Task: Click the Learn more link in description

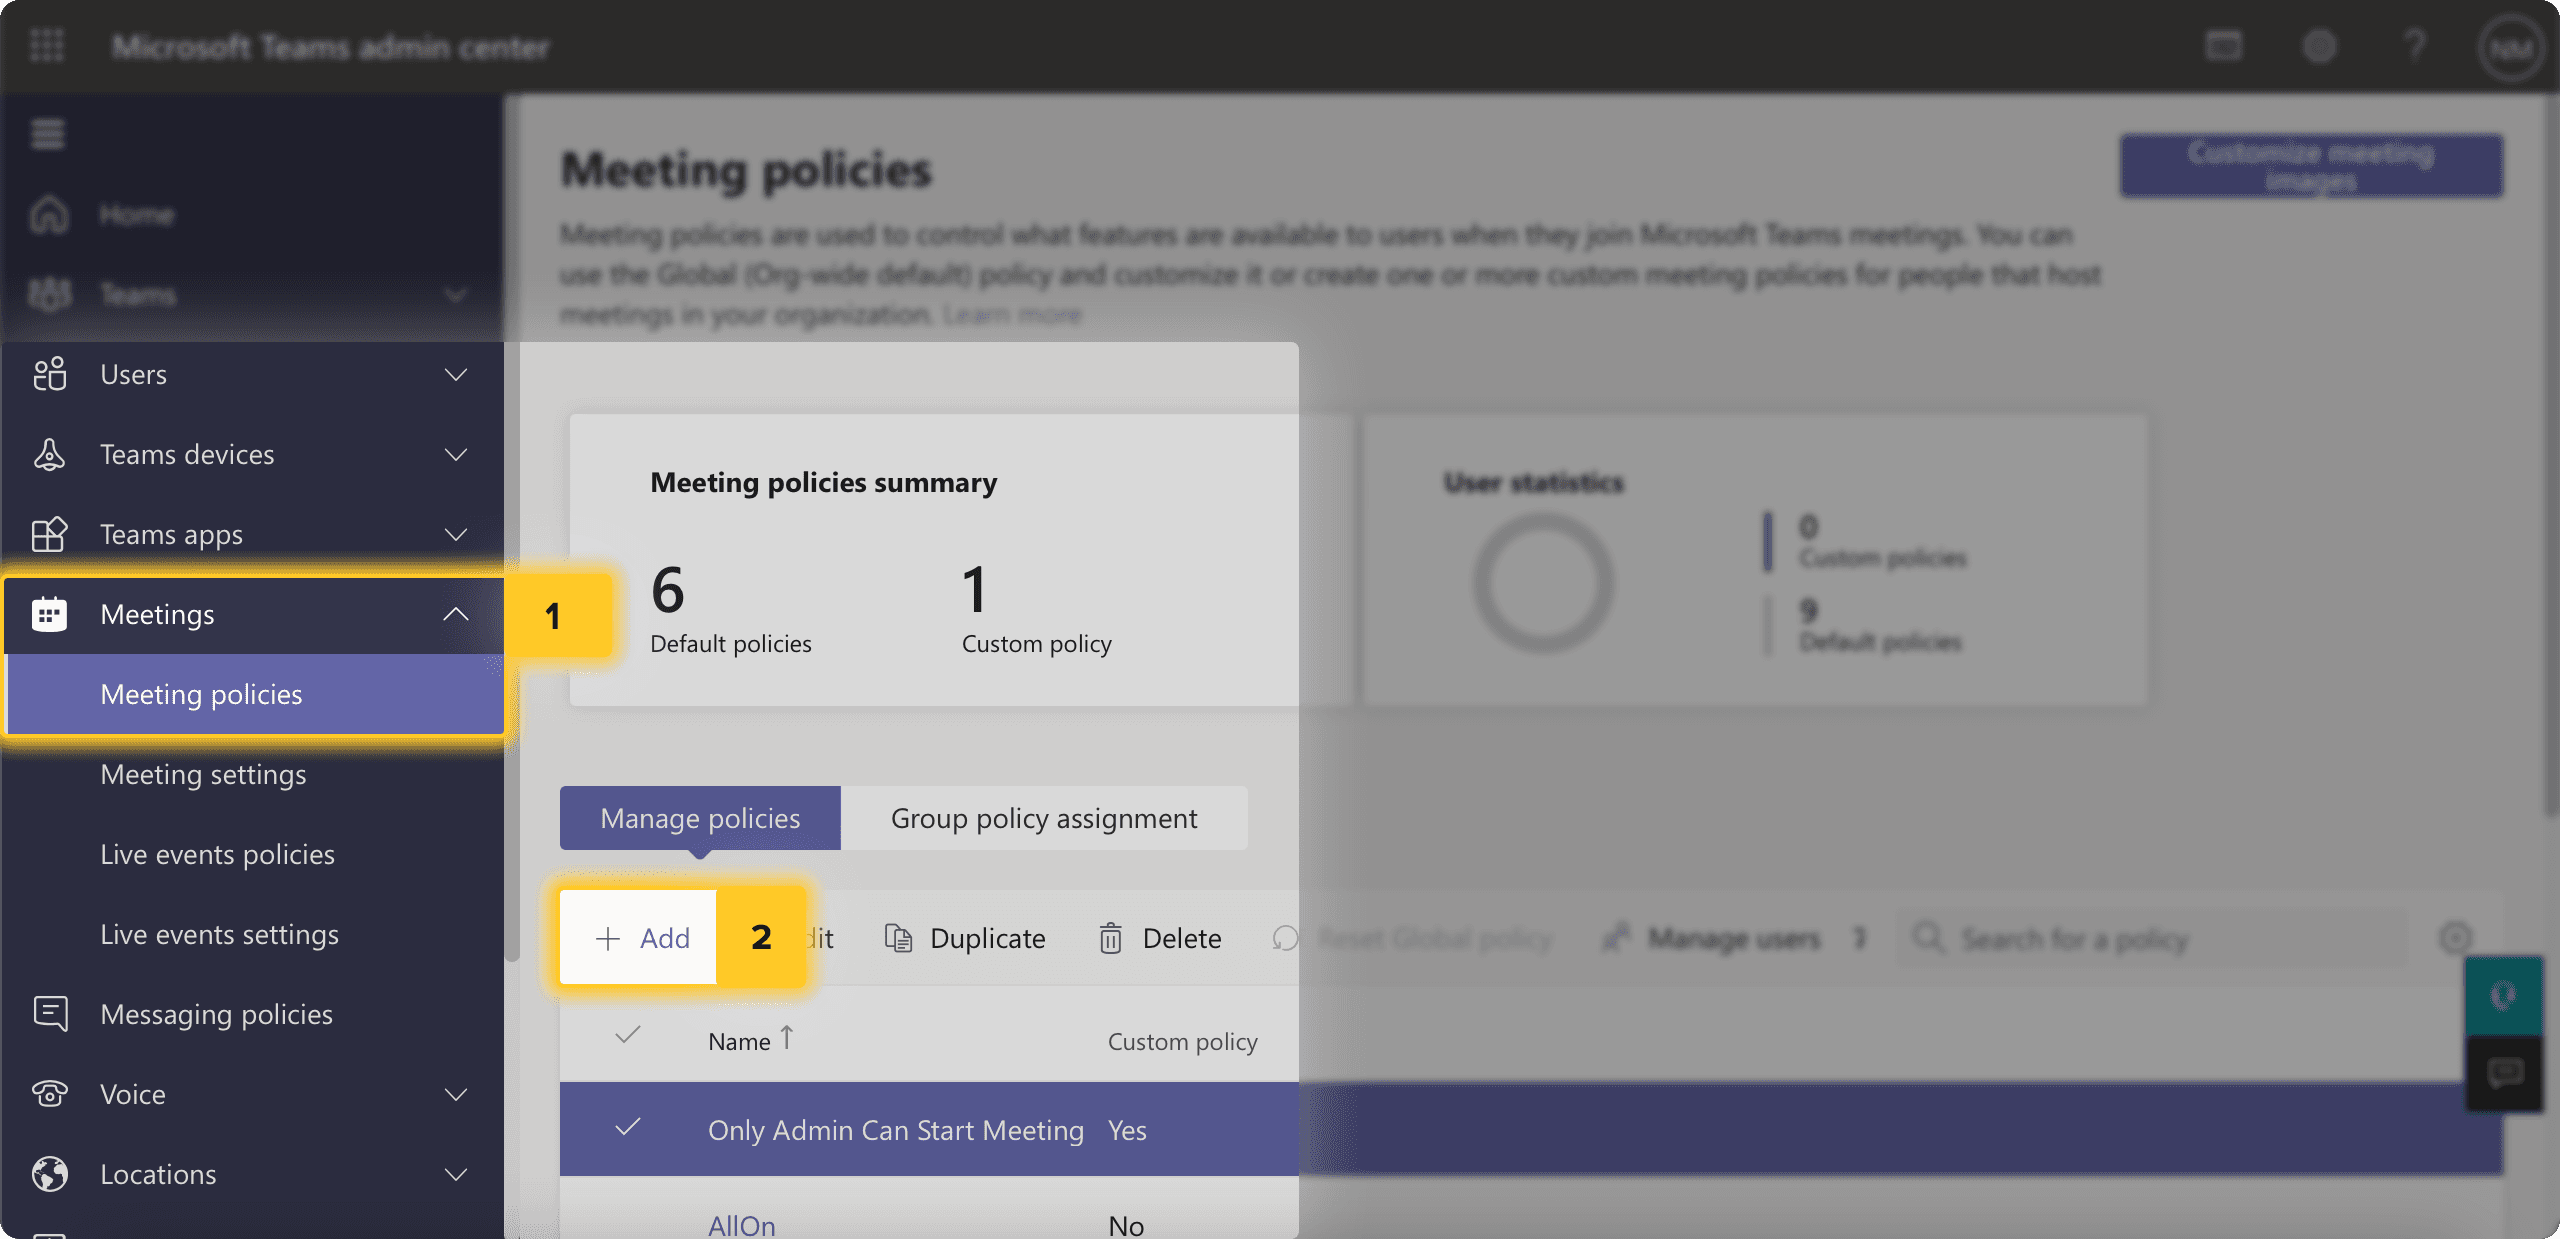Action: tap(1012, 315)
